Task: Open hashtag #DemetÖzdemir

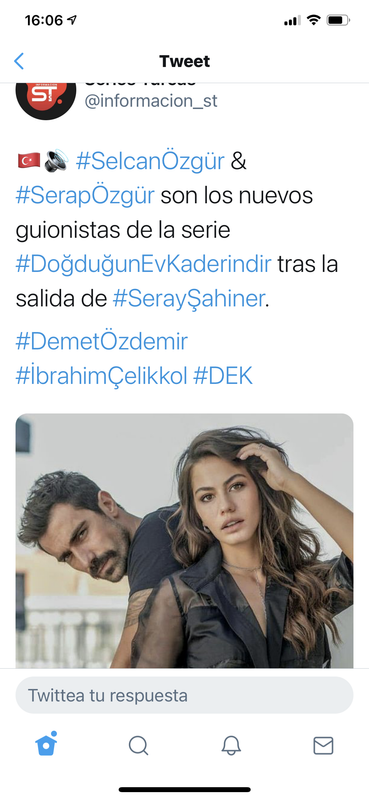Action: [102, 342]
